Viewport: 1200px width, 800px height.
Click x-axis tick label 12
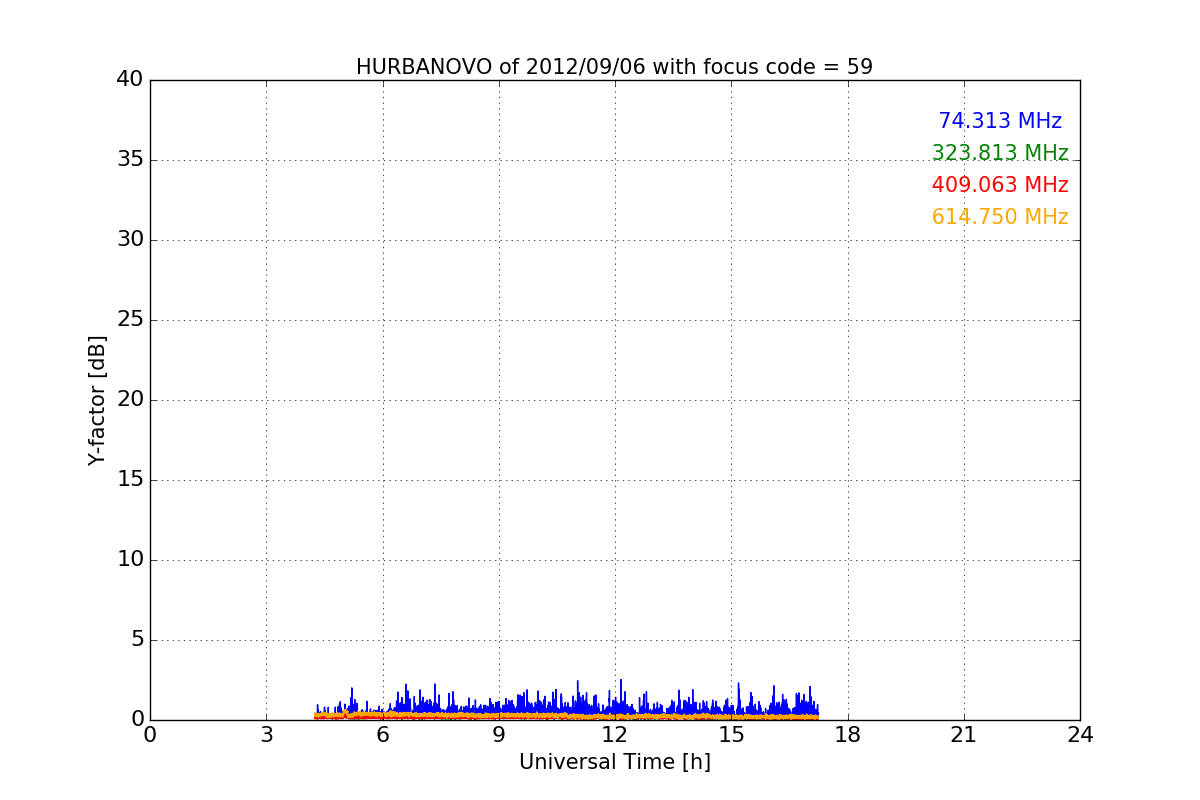point(615,735)
